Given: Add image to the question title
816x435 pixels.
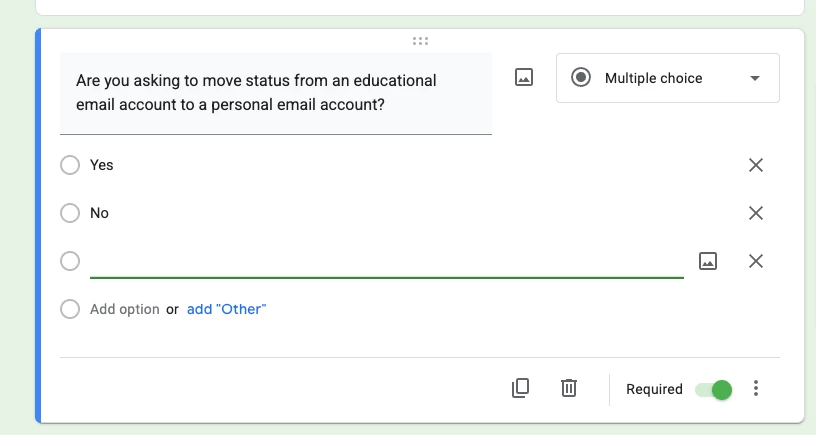Looking at the screenshot, I should pos(524,78).
